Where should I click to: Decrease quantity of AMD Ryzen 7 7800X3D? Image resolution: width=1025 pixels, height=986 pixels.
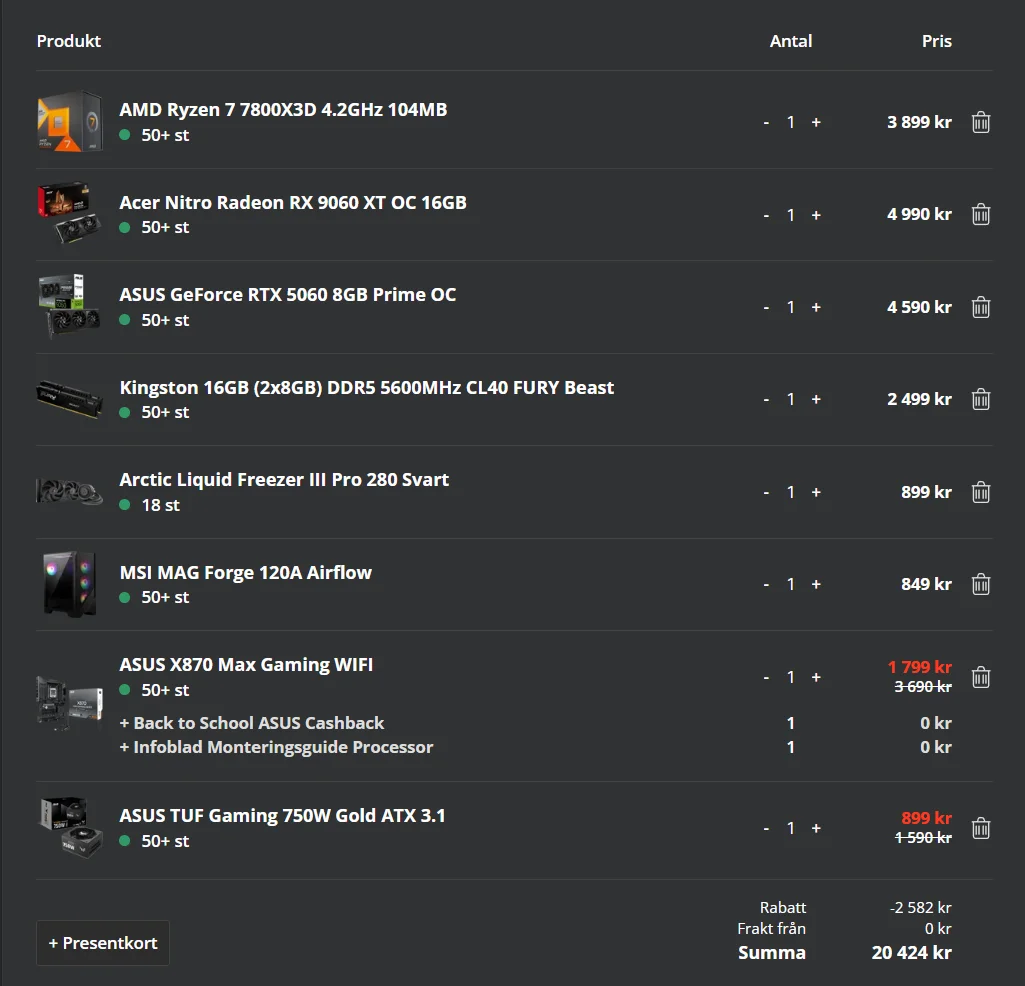(x=766, y=122)
